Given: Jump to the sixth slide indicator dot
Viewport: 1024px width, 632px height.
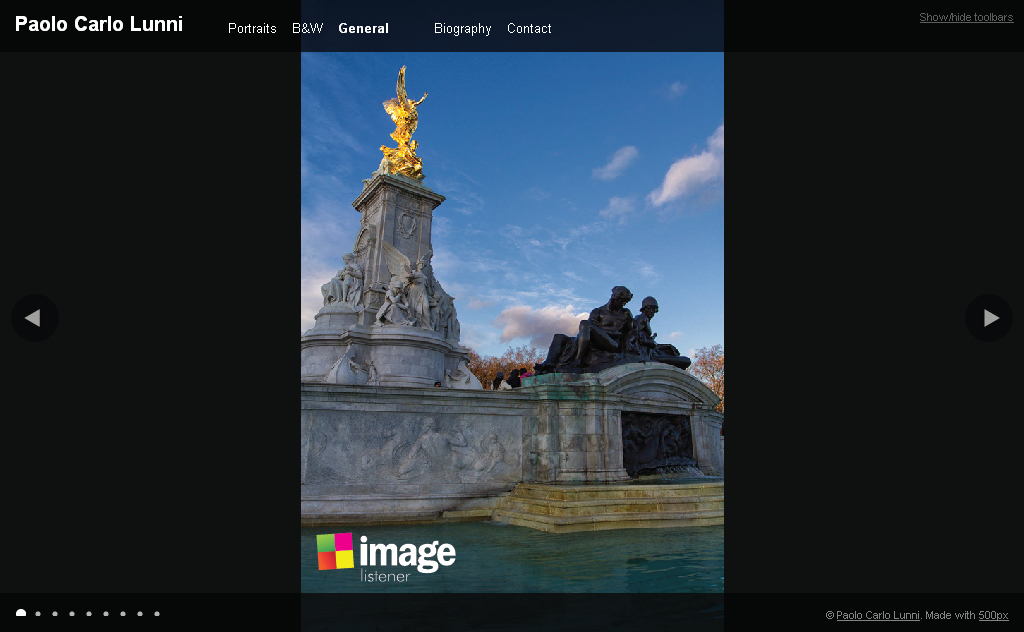Looking at the screenshot, I should (106, 614).
